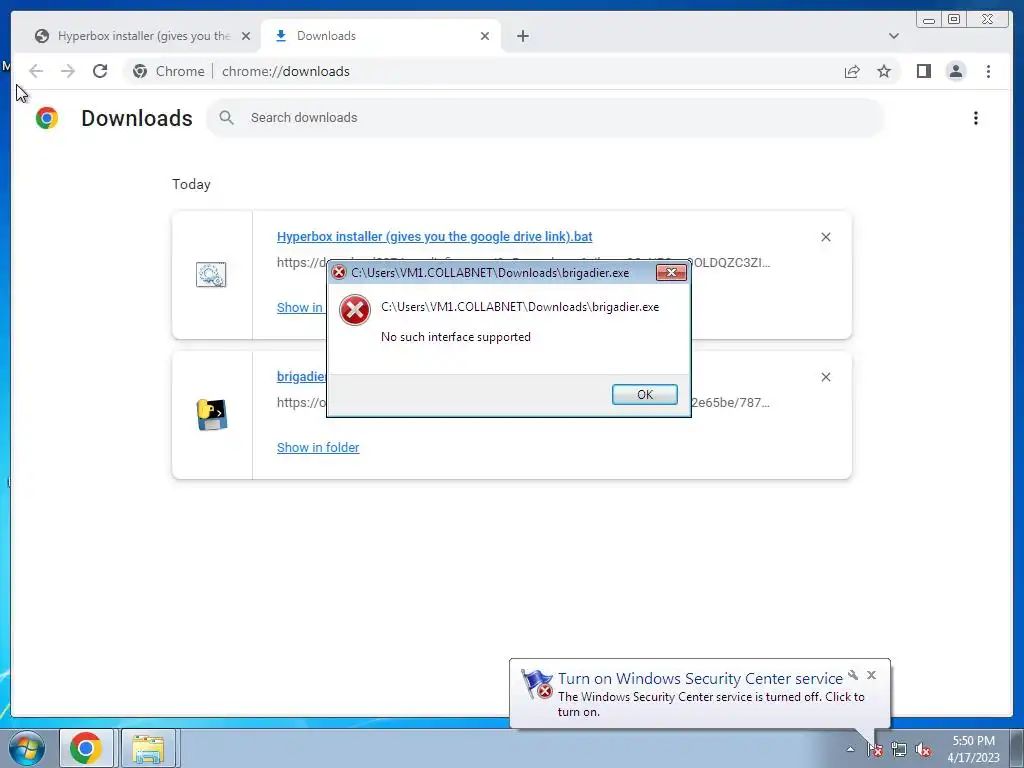Close the Security Center notification balloon

[x=871, y=675]
